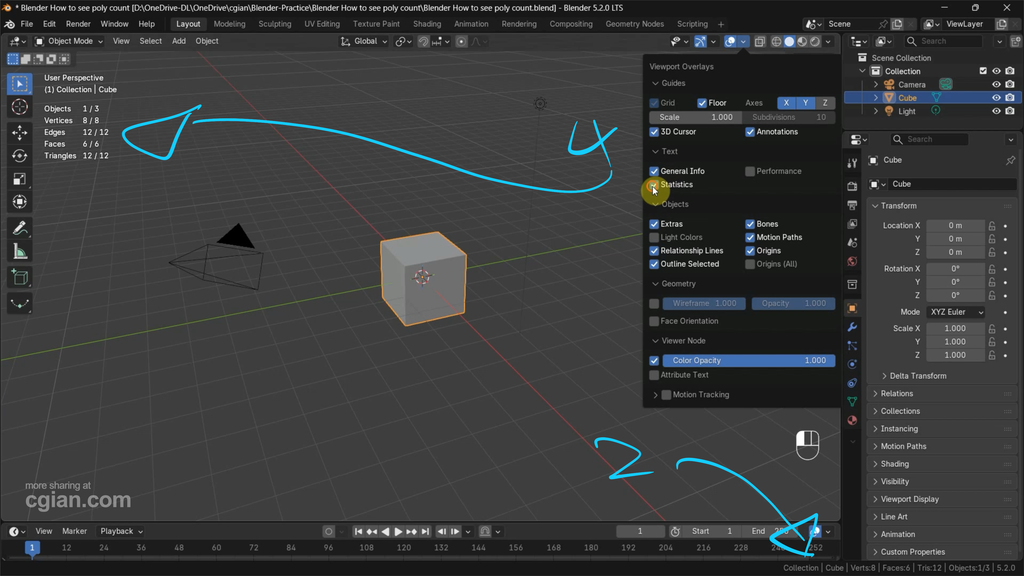This screenshot has height=576, width=1024.
Task: Select the Add Cube tool
Action: 20,278
